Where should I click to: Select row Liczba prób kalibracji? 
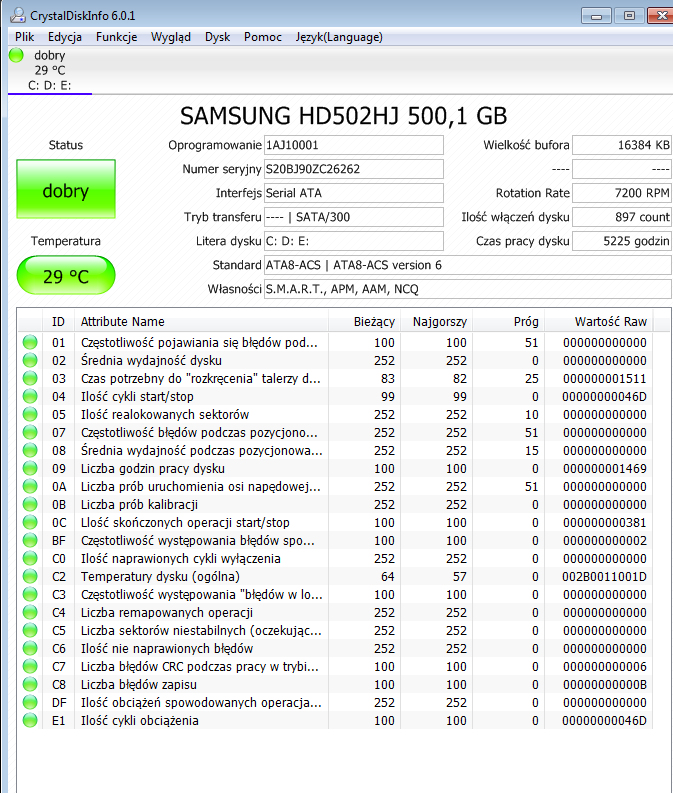pos(335,505)
